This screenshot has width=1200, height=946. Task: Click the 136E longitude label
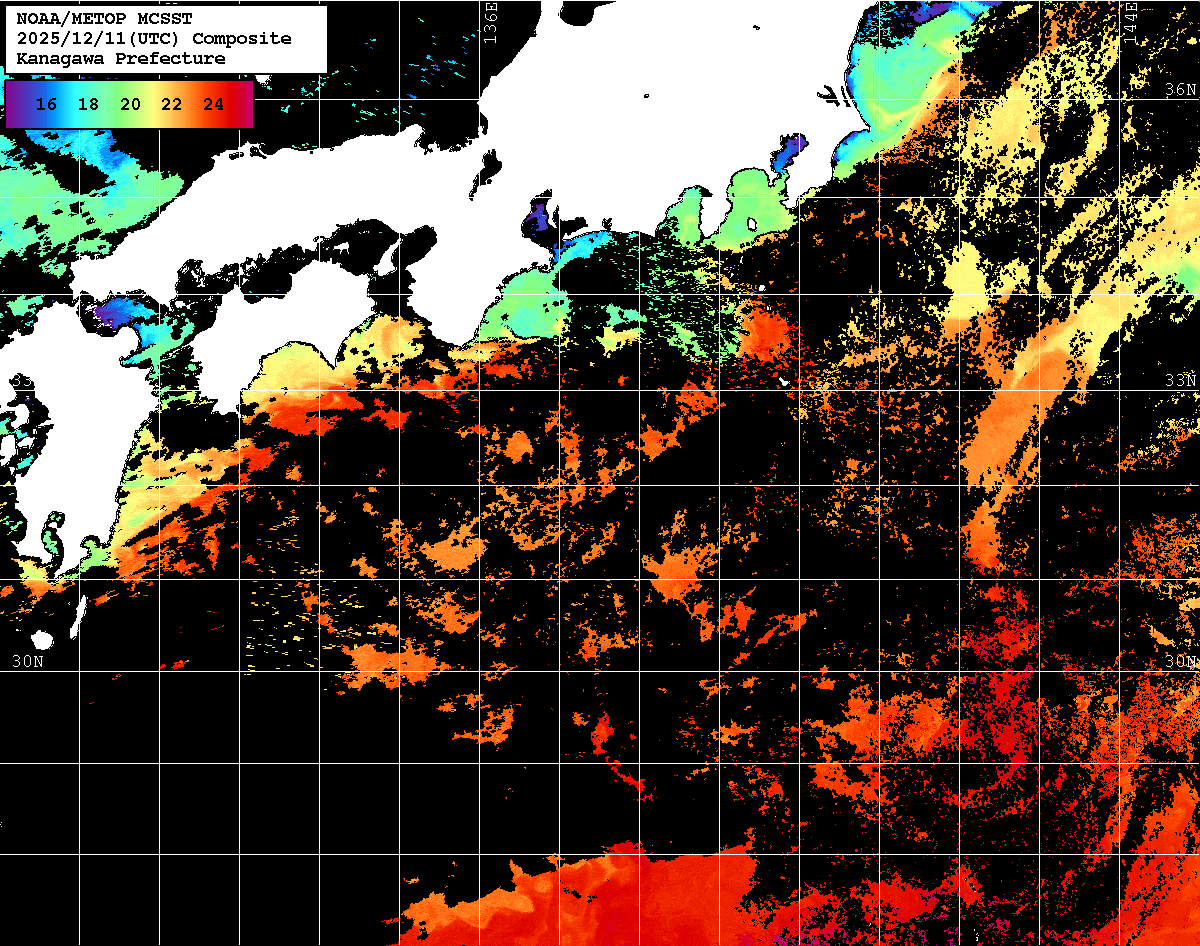pos(490,18)
